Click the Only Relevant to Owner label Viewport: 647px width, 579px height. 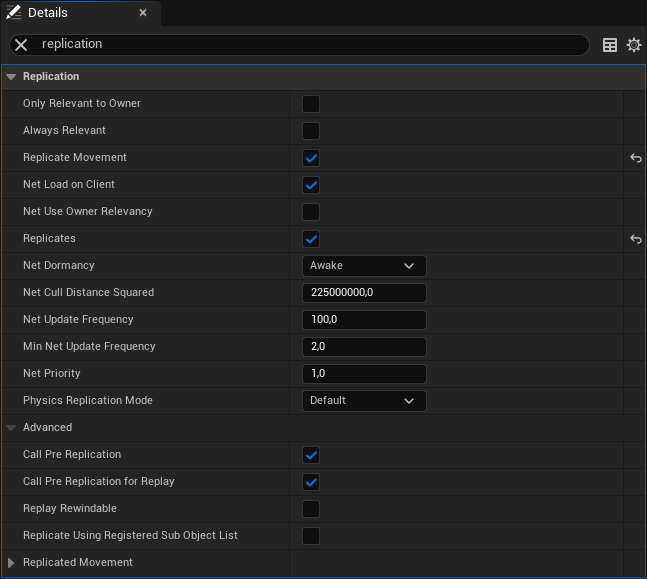tap(82, 104)
